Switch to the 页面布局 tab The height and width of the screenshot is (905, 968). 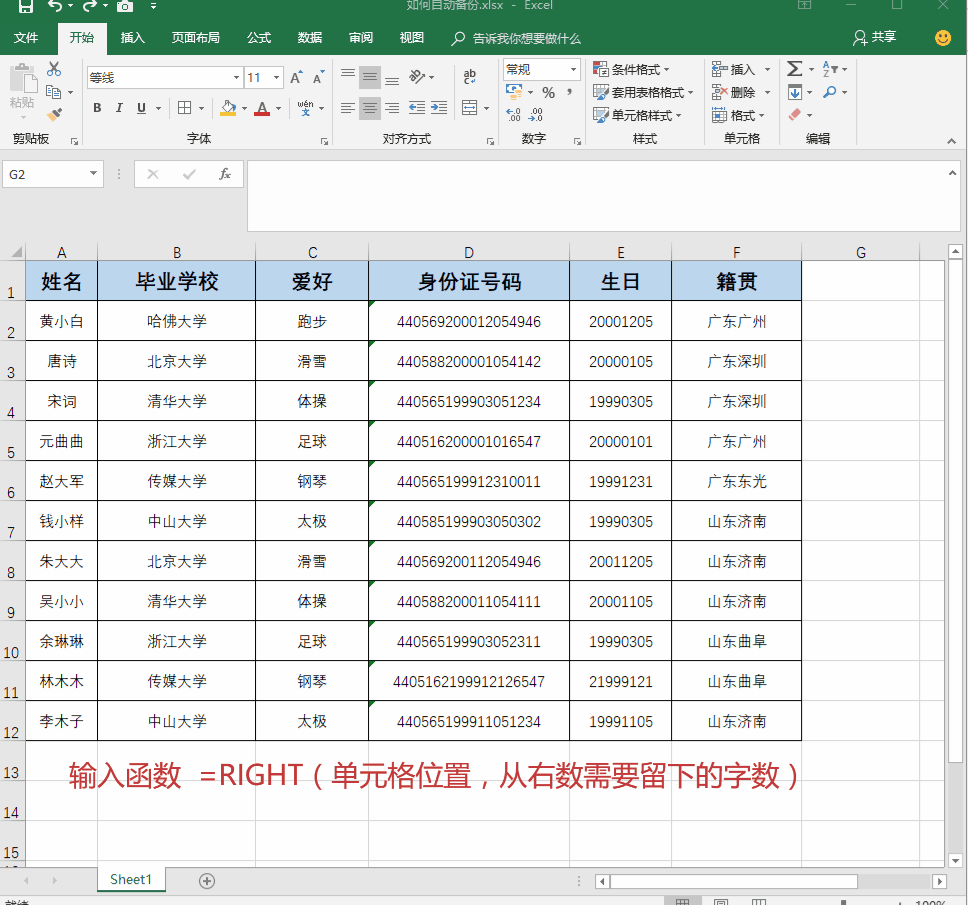click(x=195, y=38)
